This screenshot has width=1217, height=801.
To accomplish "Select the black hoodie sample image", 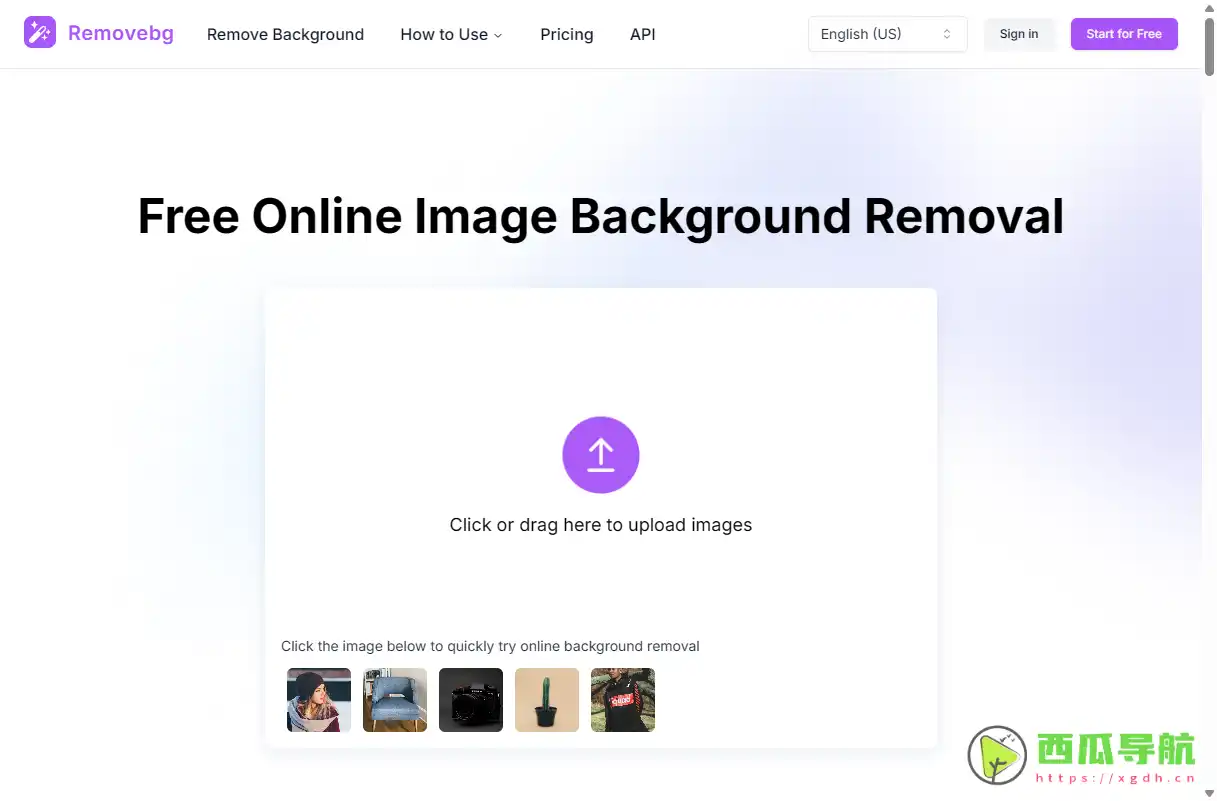I will tap(622, 699).
